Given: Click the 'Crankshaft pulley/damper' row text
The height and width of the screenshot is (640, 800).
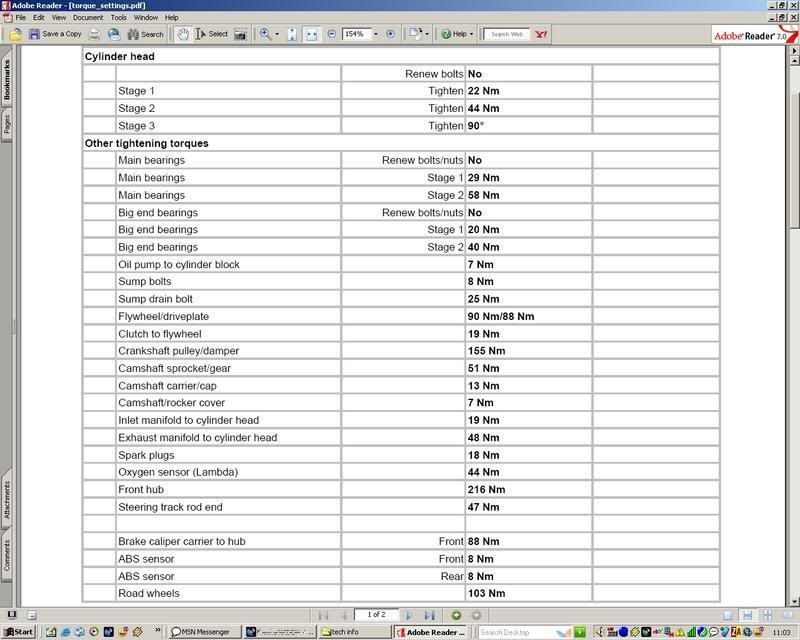Looking at the screenshot, I should [179, 351].
